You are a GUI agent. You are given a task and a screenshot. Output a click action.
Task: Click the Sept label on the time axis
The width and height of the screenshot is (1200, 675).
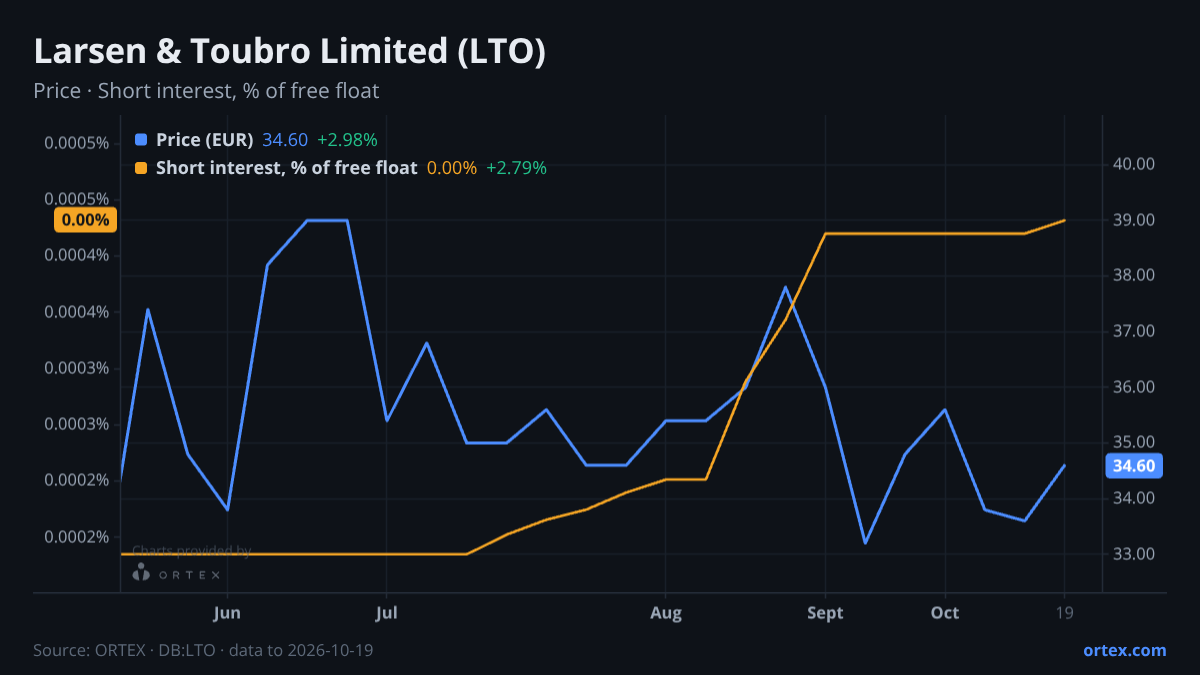coord(825,613)
